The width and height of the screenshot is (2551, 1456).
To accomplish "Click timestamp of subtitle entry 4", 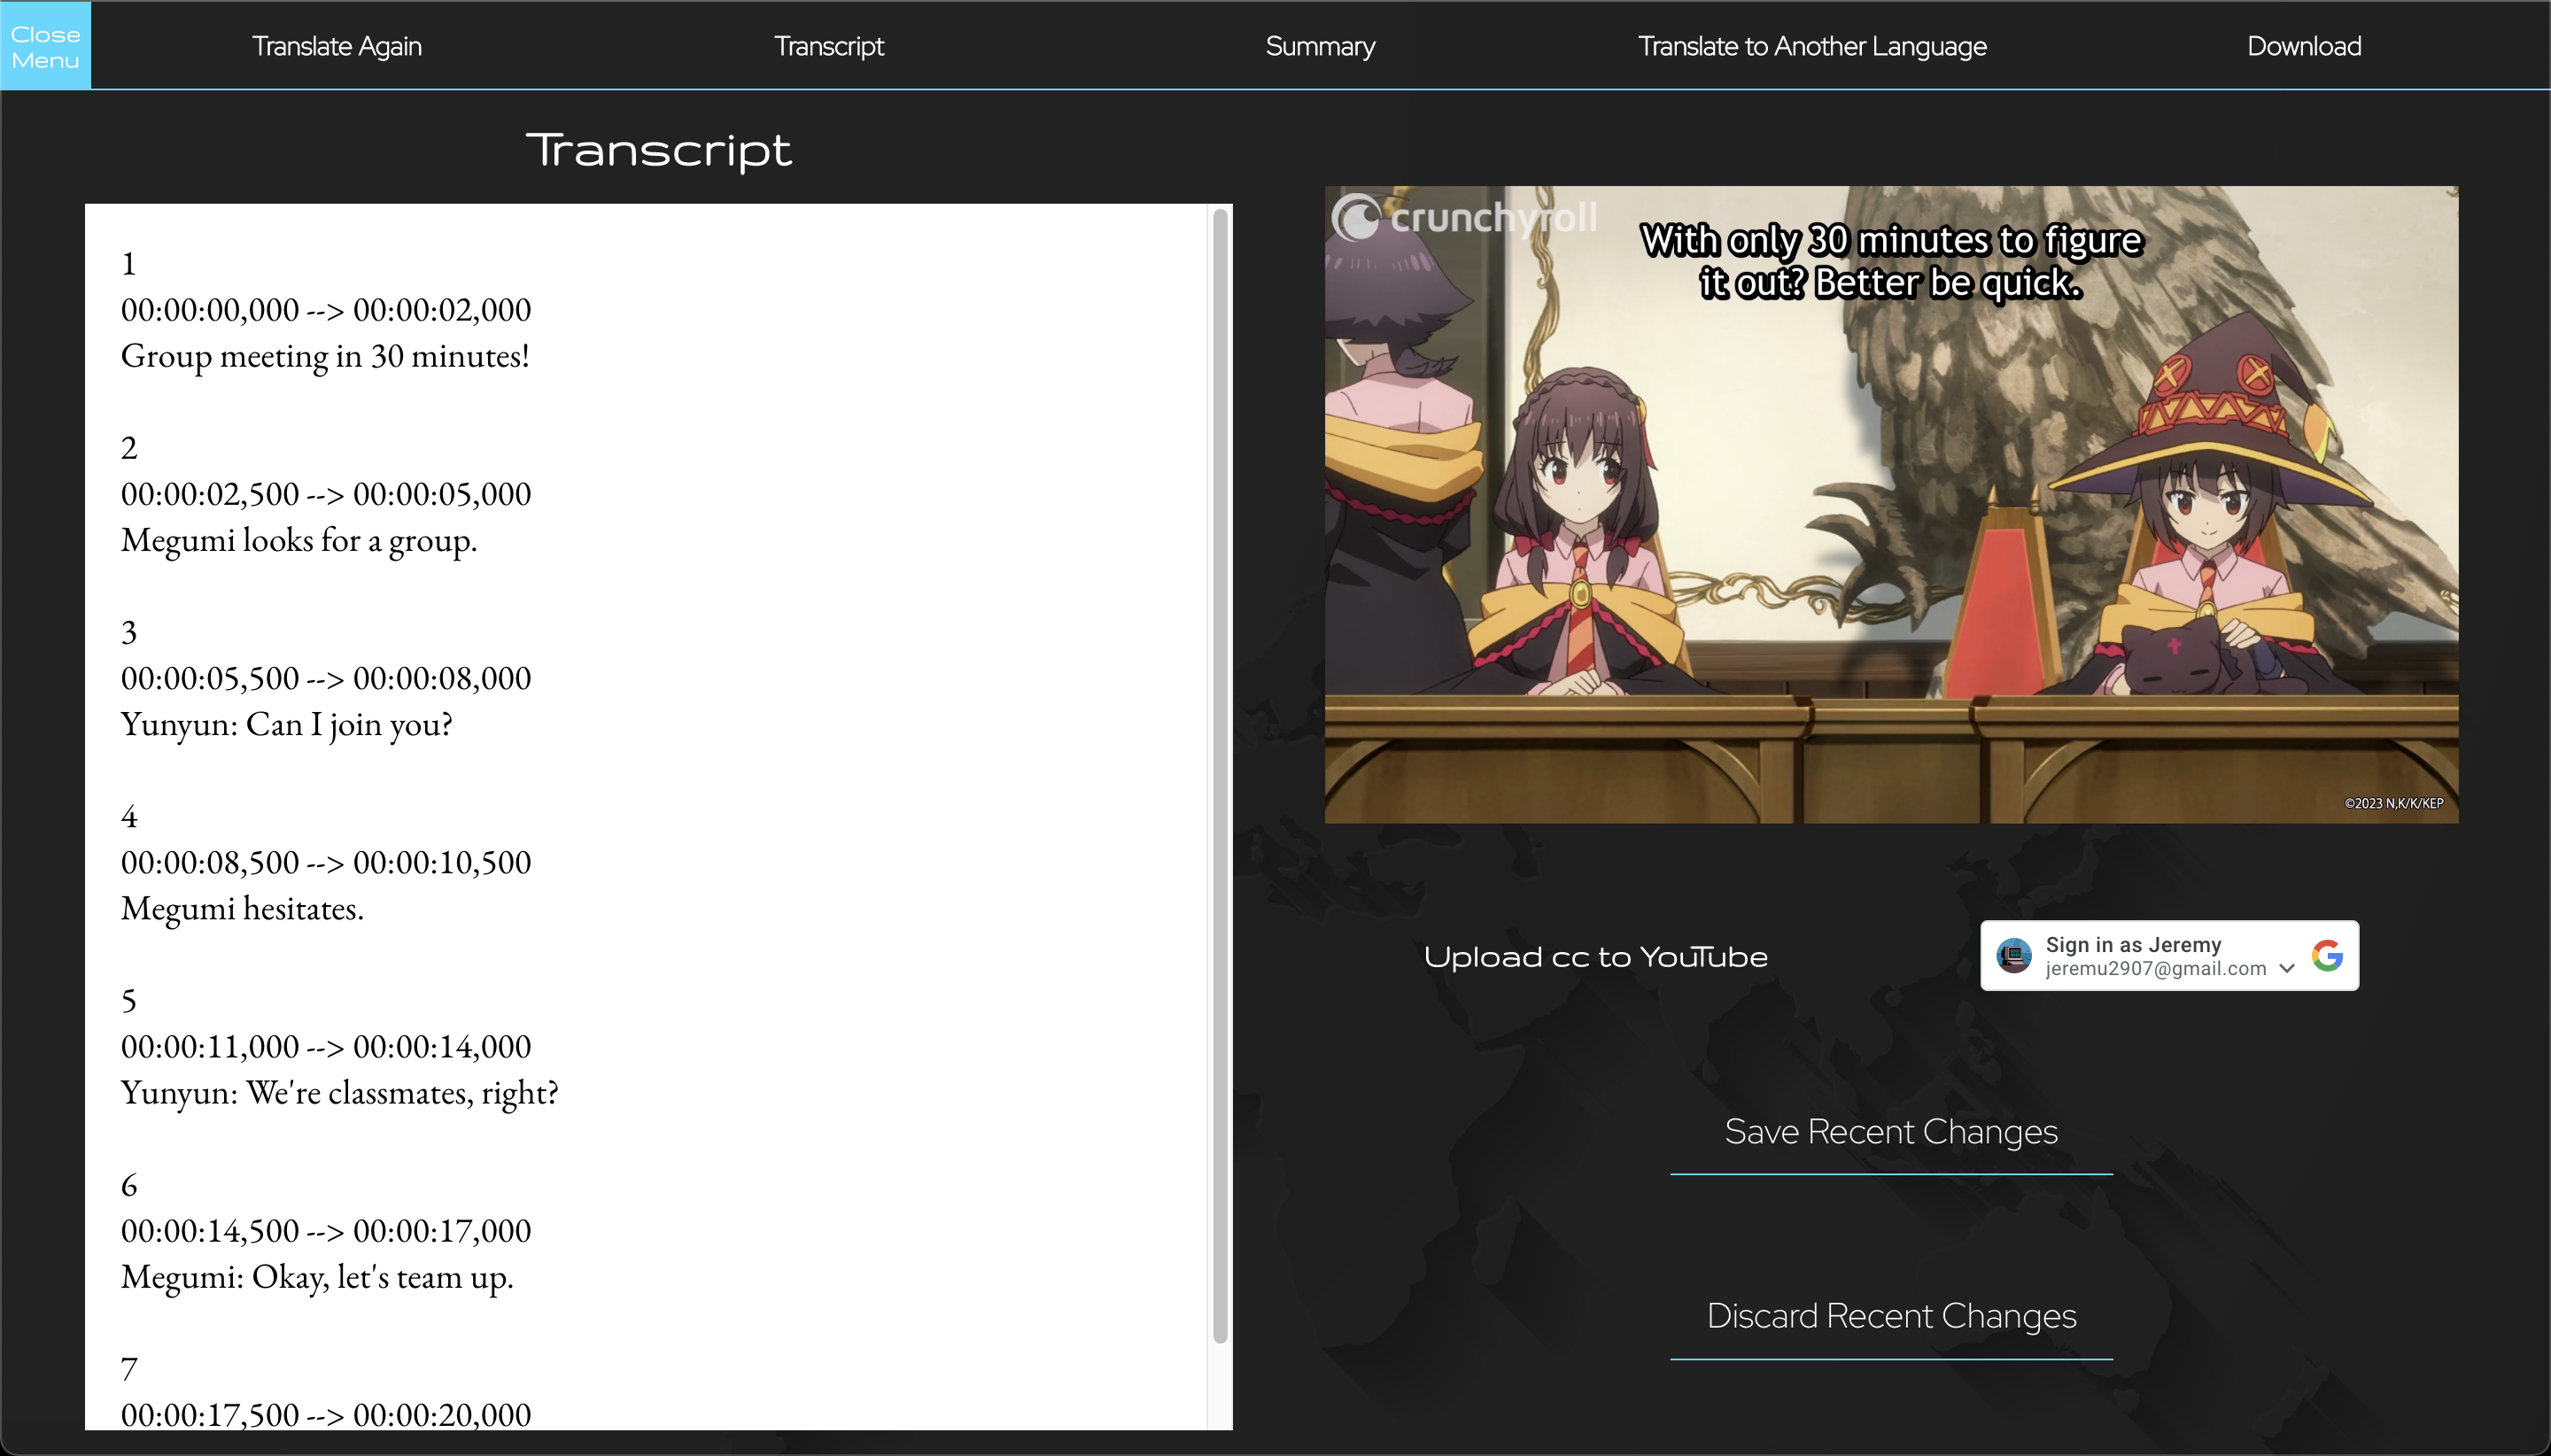I will [325, 862].
